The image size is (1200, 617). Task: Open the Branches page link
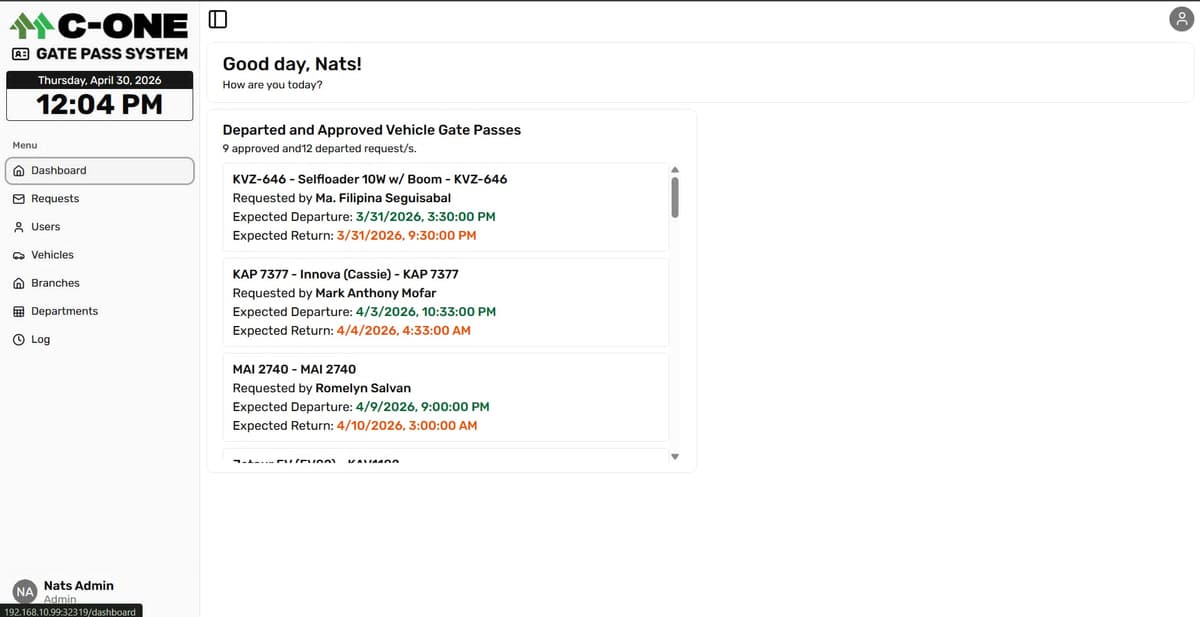[99, 283]
